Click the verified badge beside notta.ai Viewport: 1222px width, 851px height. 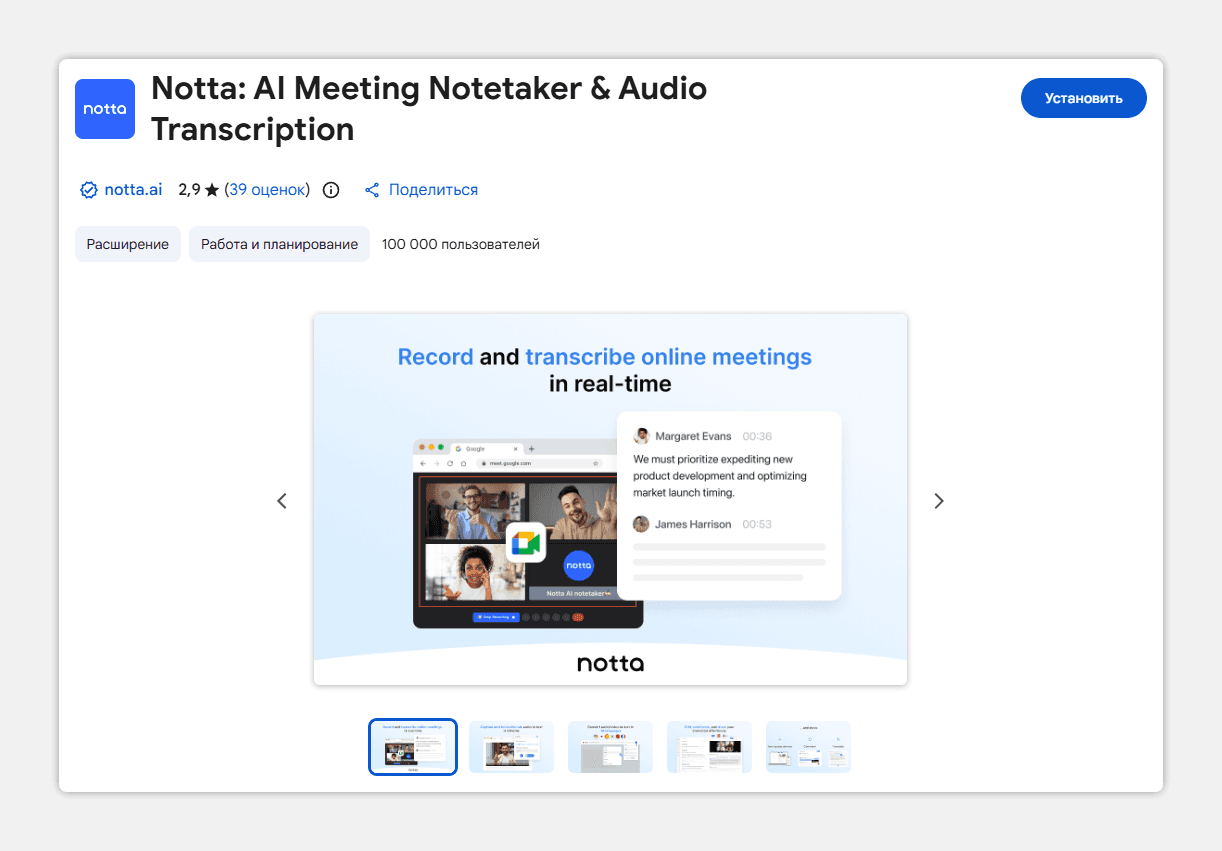(x=88, y=190)
